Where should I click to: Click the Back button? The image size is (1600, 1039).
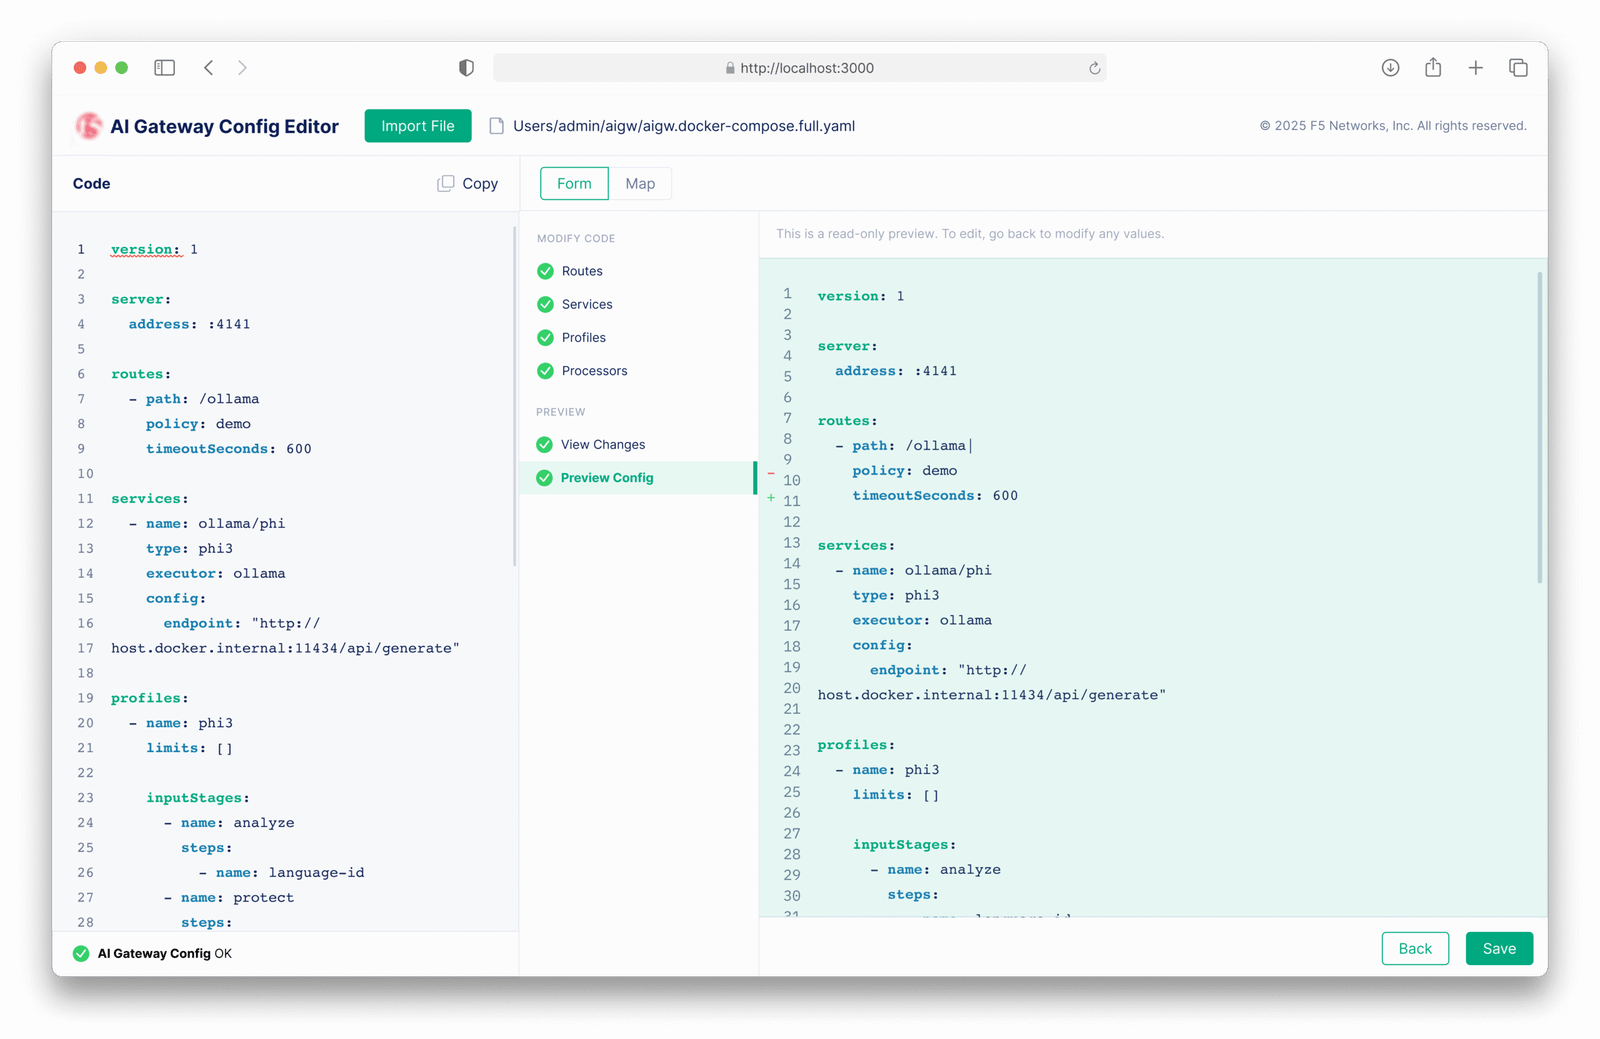coord(1415,949)
